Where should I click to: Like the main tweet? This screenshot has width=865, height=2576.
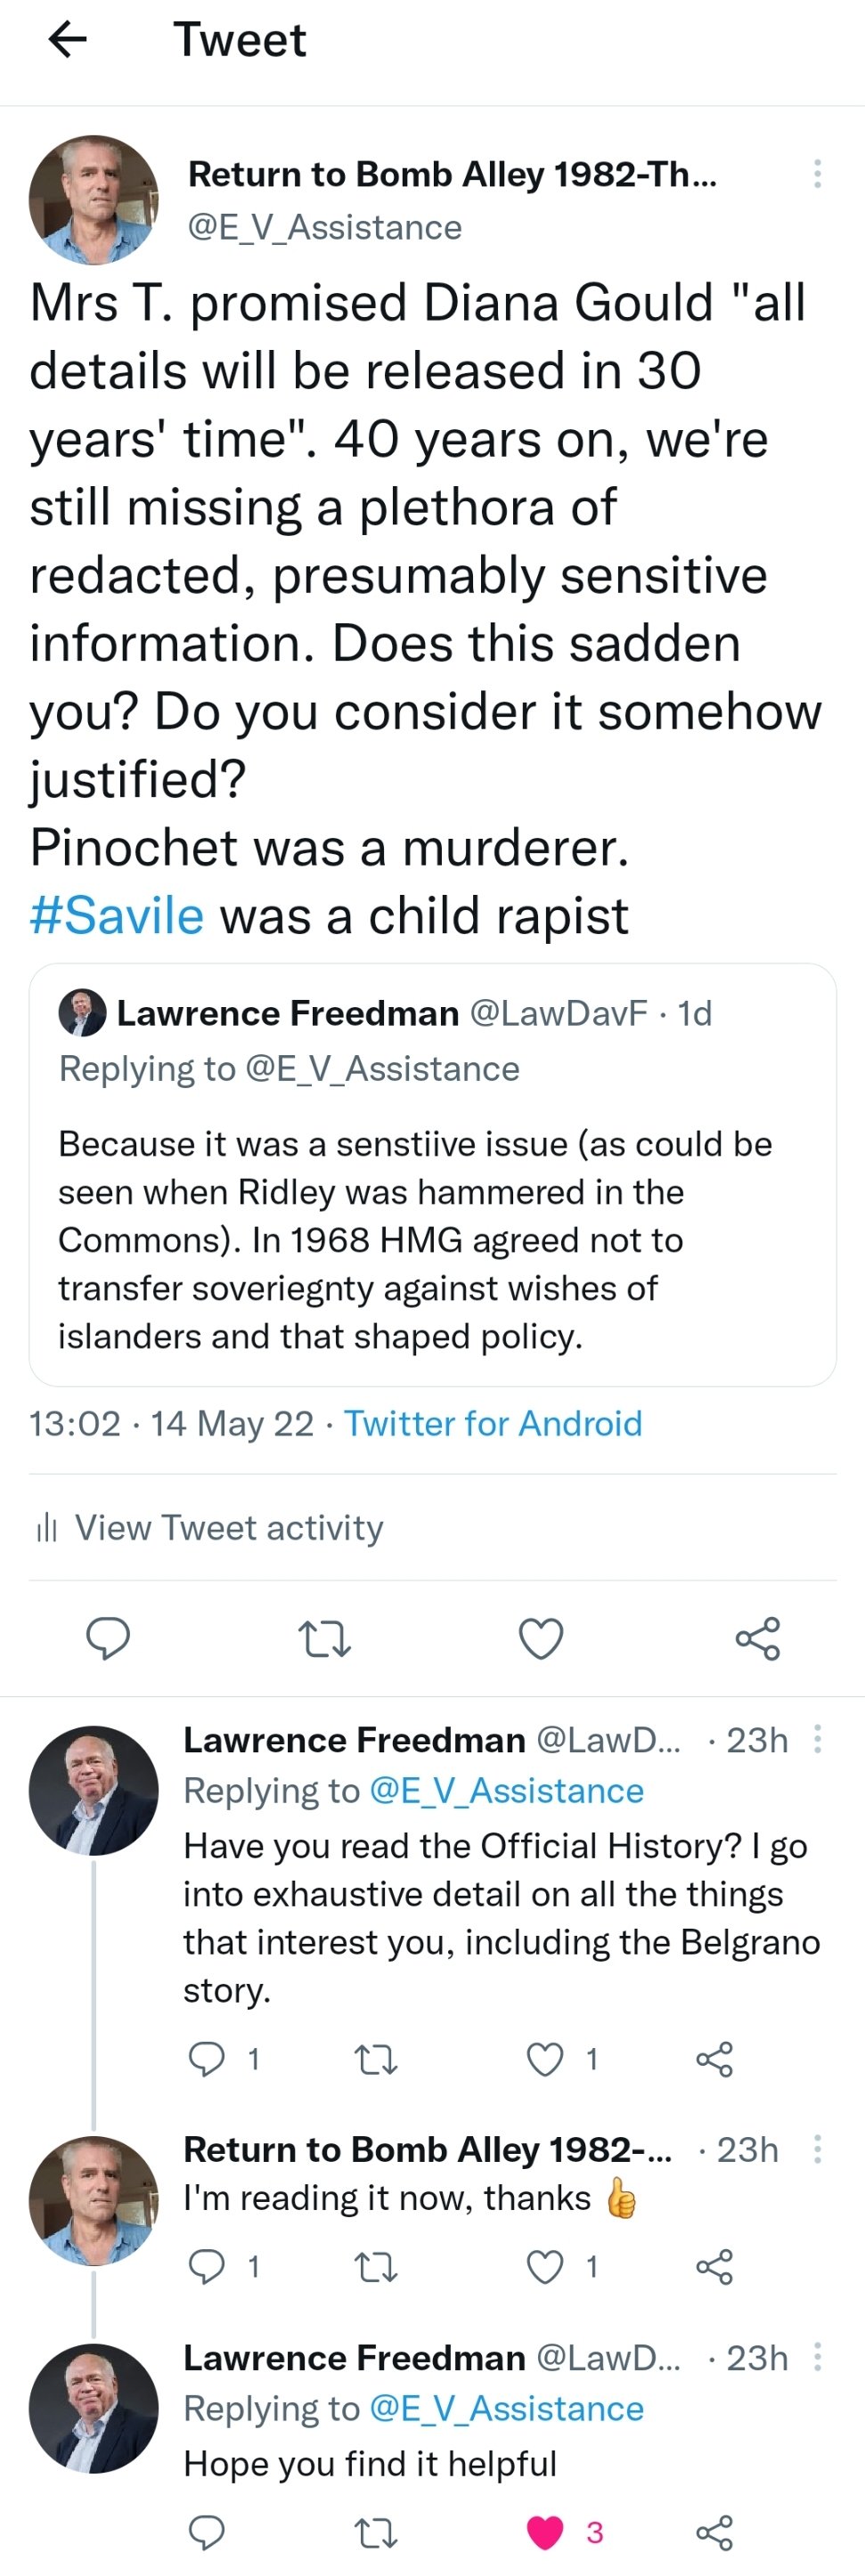click(x=541, y=1639)
